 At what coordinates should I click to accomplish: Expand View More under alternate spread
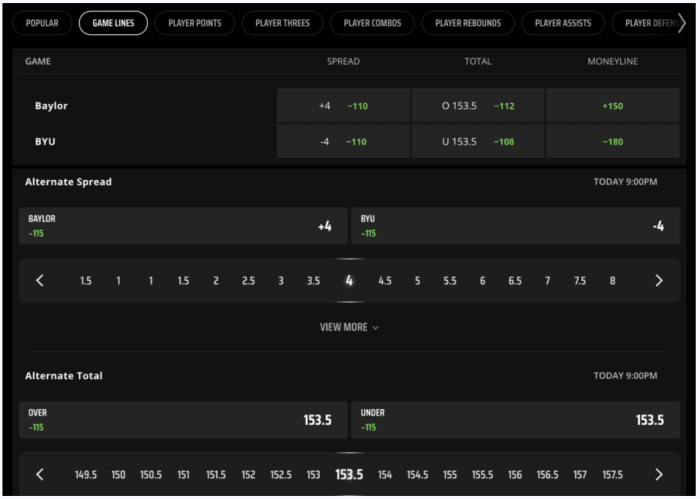click(349, 327)
